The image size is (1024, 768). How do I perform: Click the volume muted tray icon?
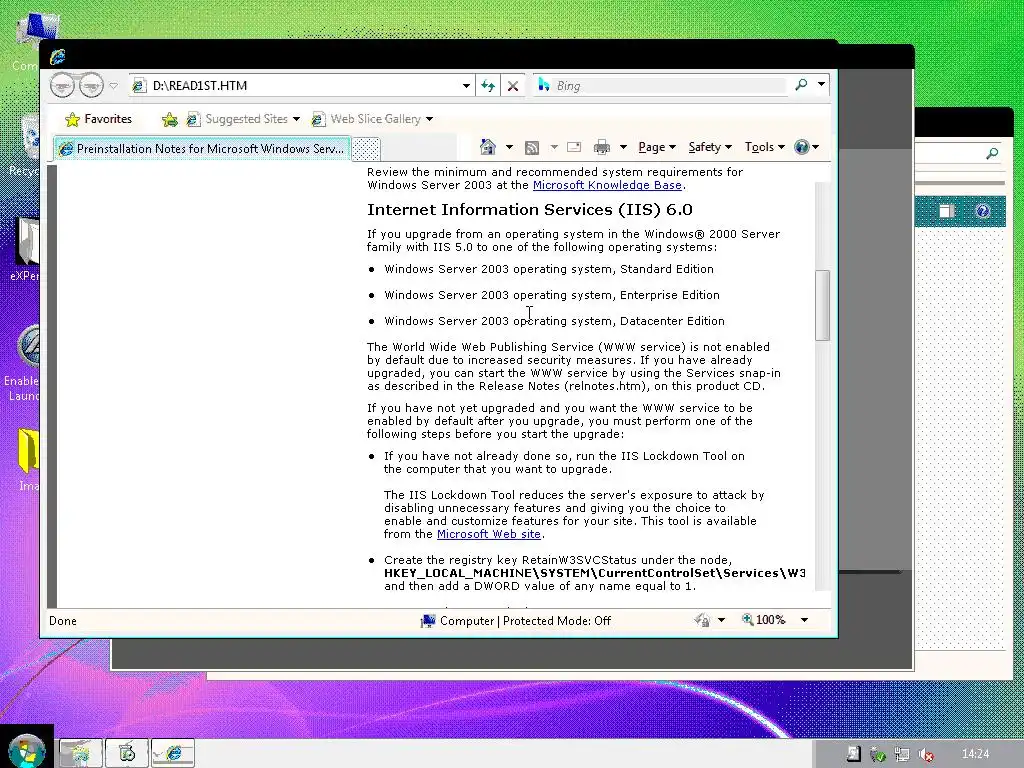tap(925, 754)
